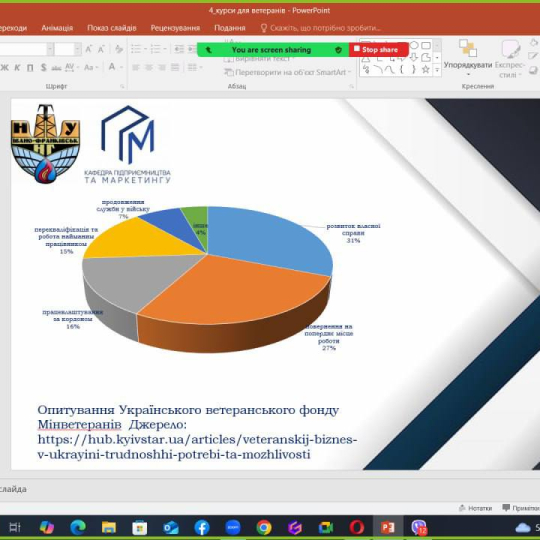Open Paragraph dialog launcher in Абзац group
This screenshot has width=540, height=540.
click(351, 86)
